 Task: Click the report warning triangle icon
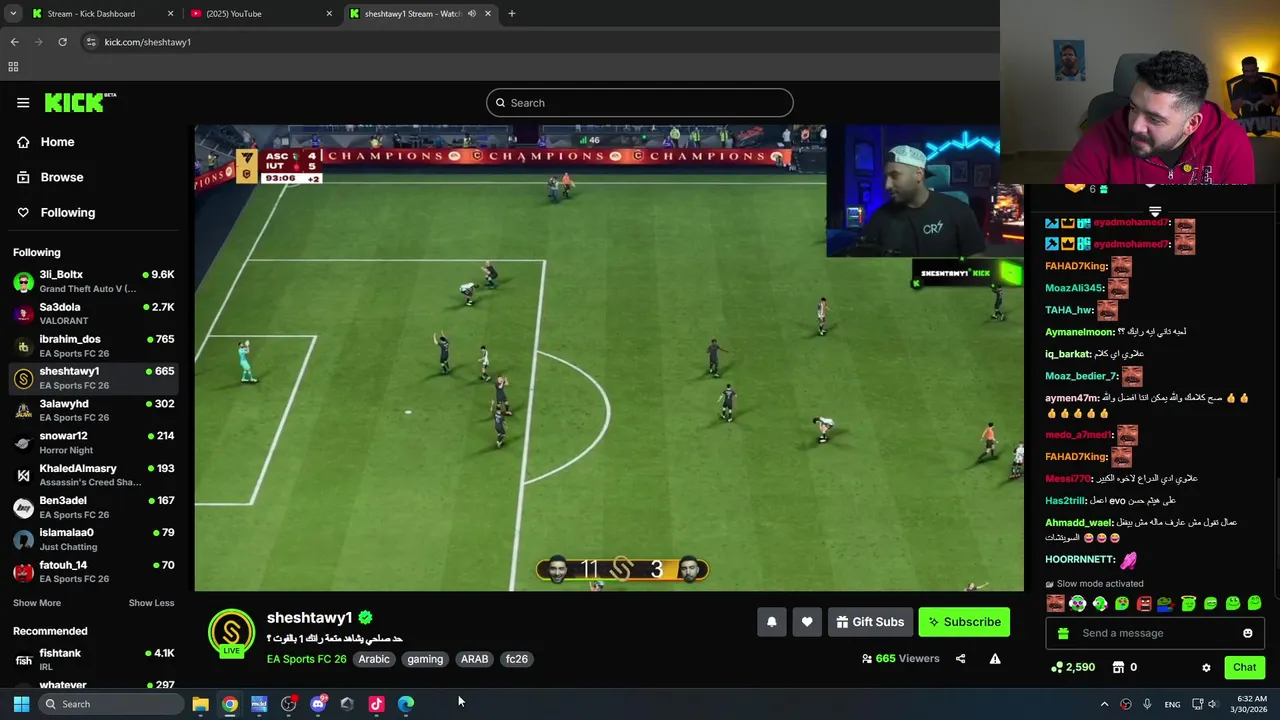tap(995, 659)
